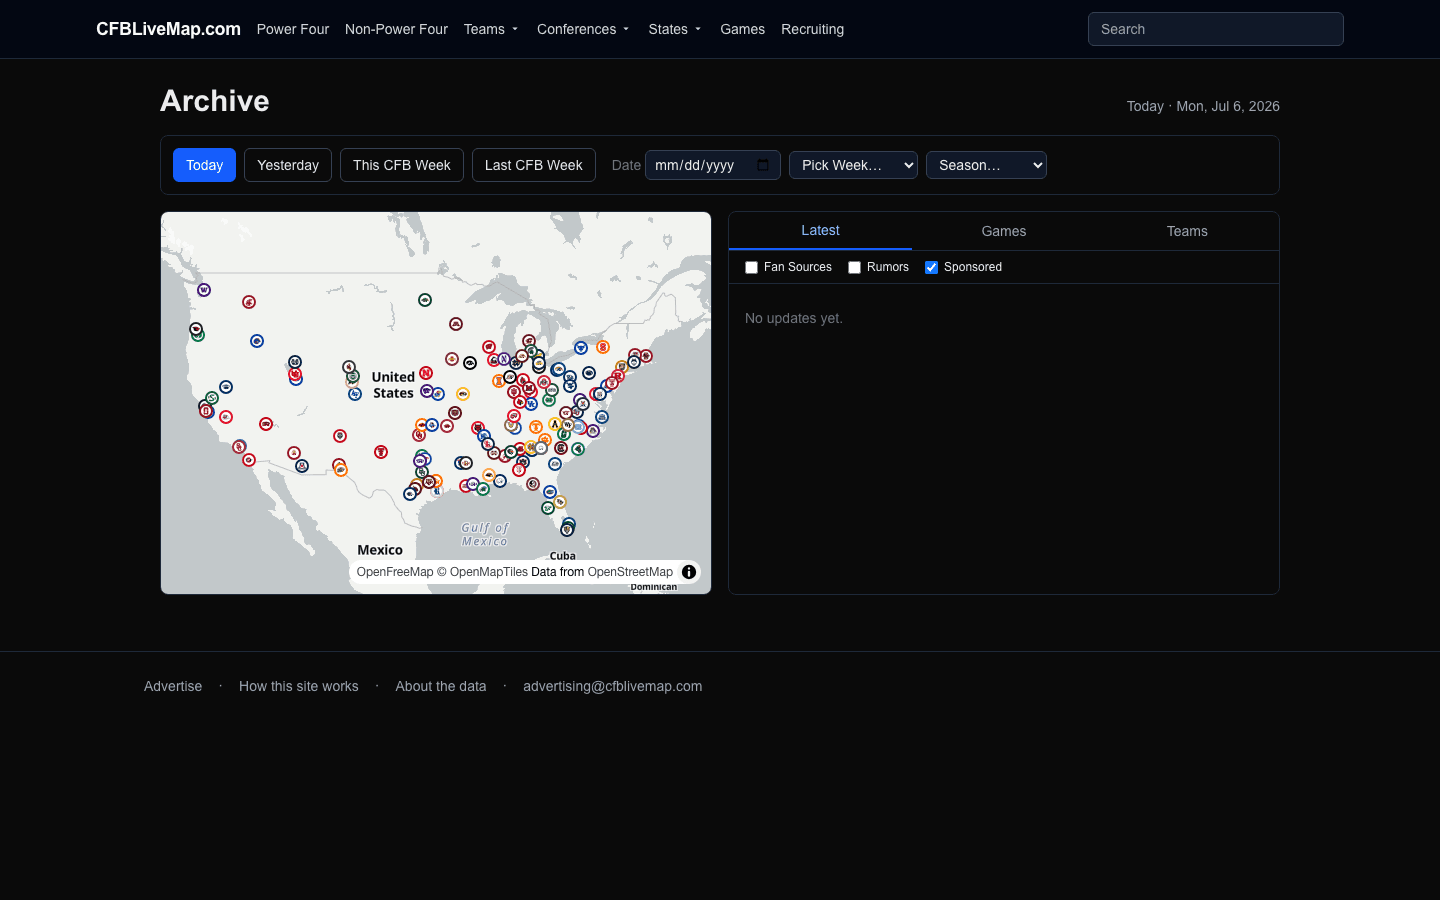Open Games in the top navigation

(742, 29)
